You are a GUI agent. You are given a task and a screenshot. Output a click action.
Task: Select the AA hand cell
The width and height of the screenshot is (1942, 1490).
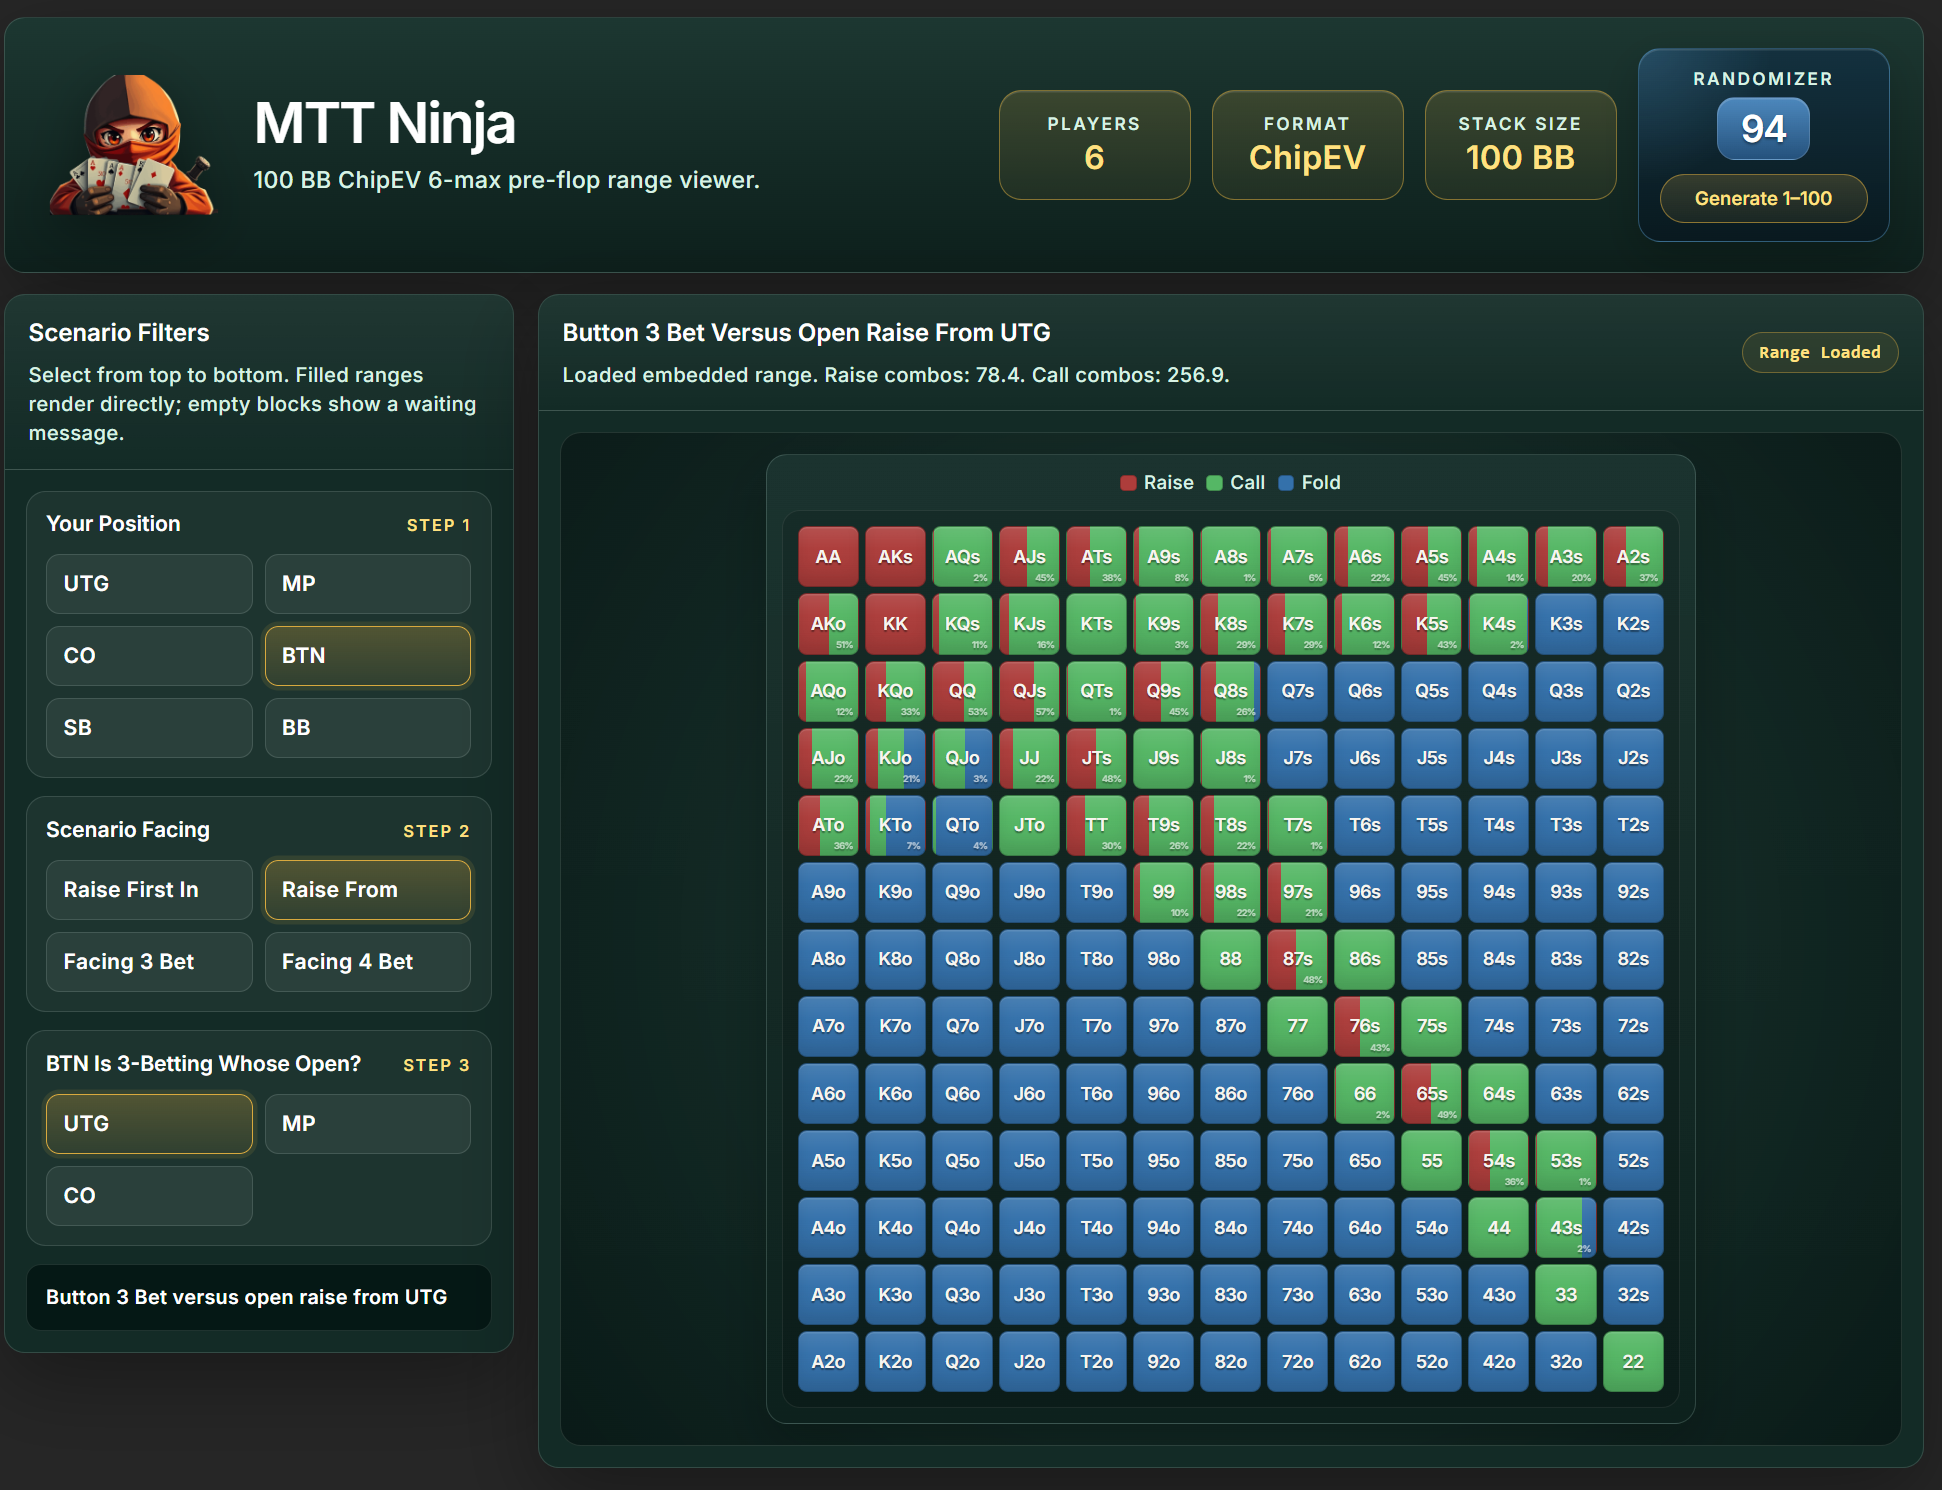click(828, 557)
